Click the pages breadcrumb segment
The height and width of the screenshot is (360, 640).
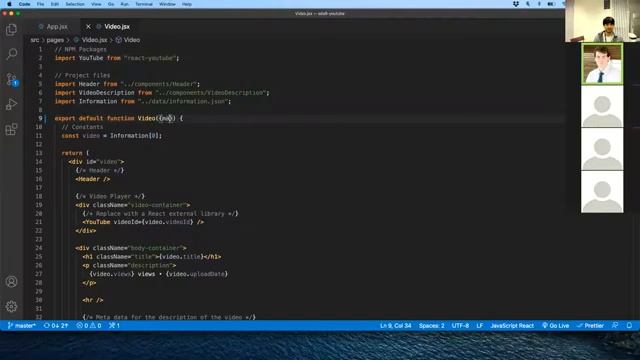click(x=55, y=40)
